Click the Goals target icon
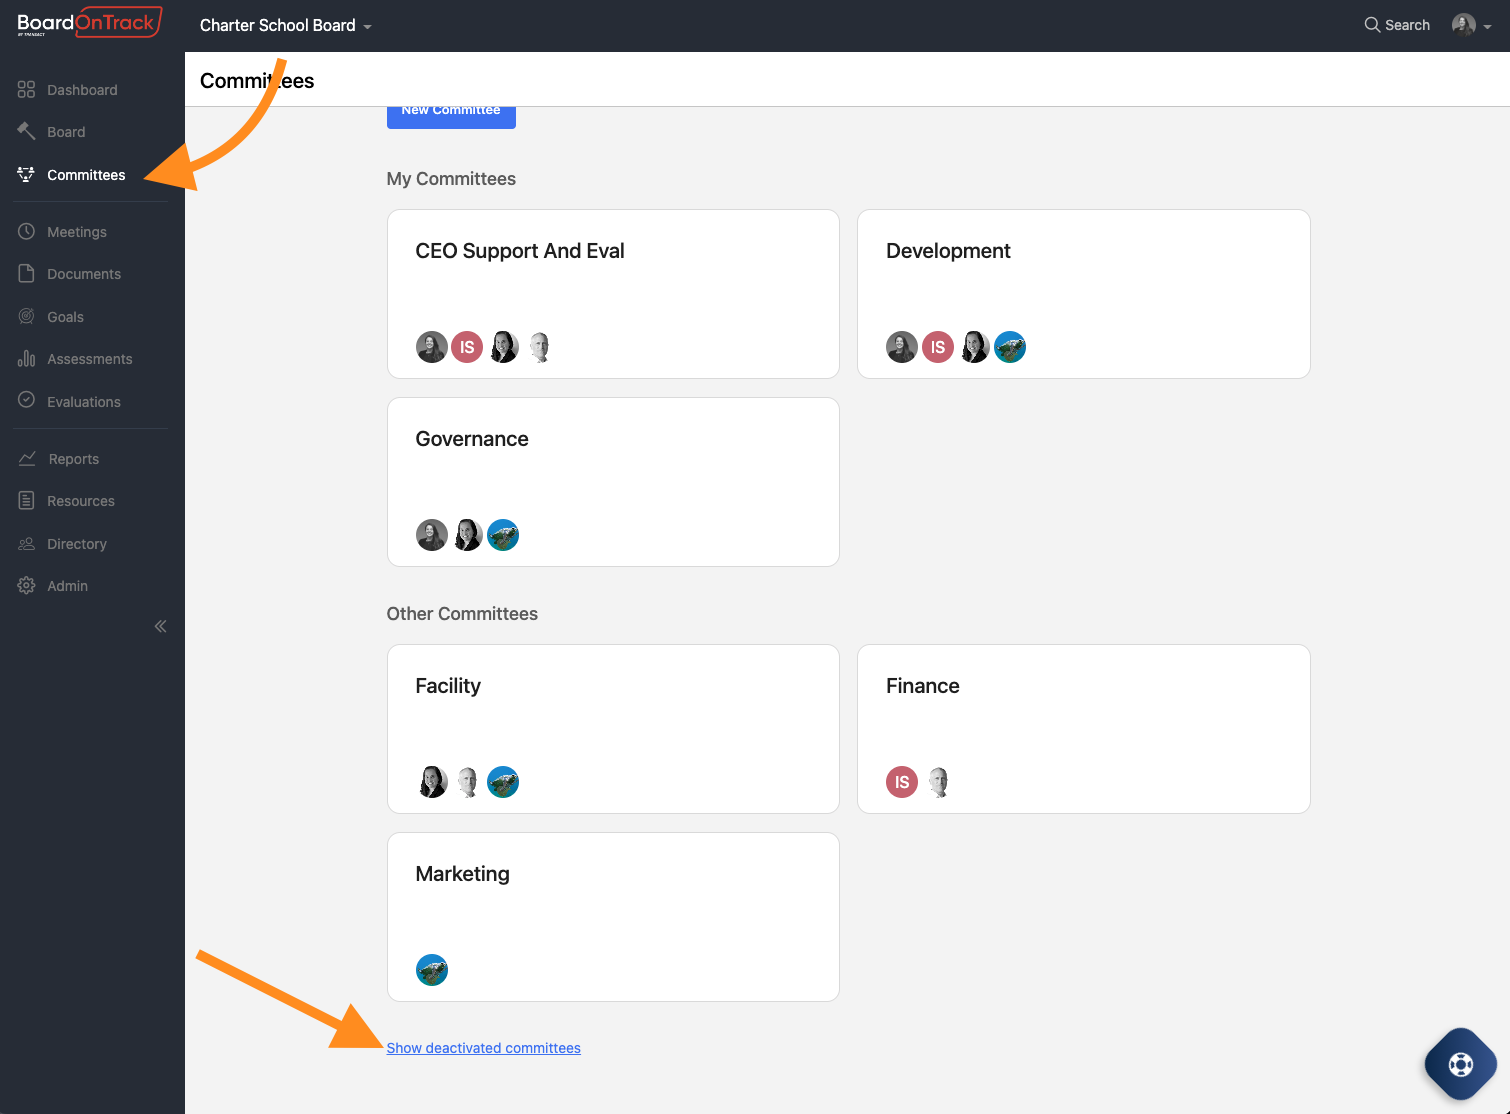 click(x=27, y=316)
